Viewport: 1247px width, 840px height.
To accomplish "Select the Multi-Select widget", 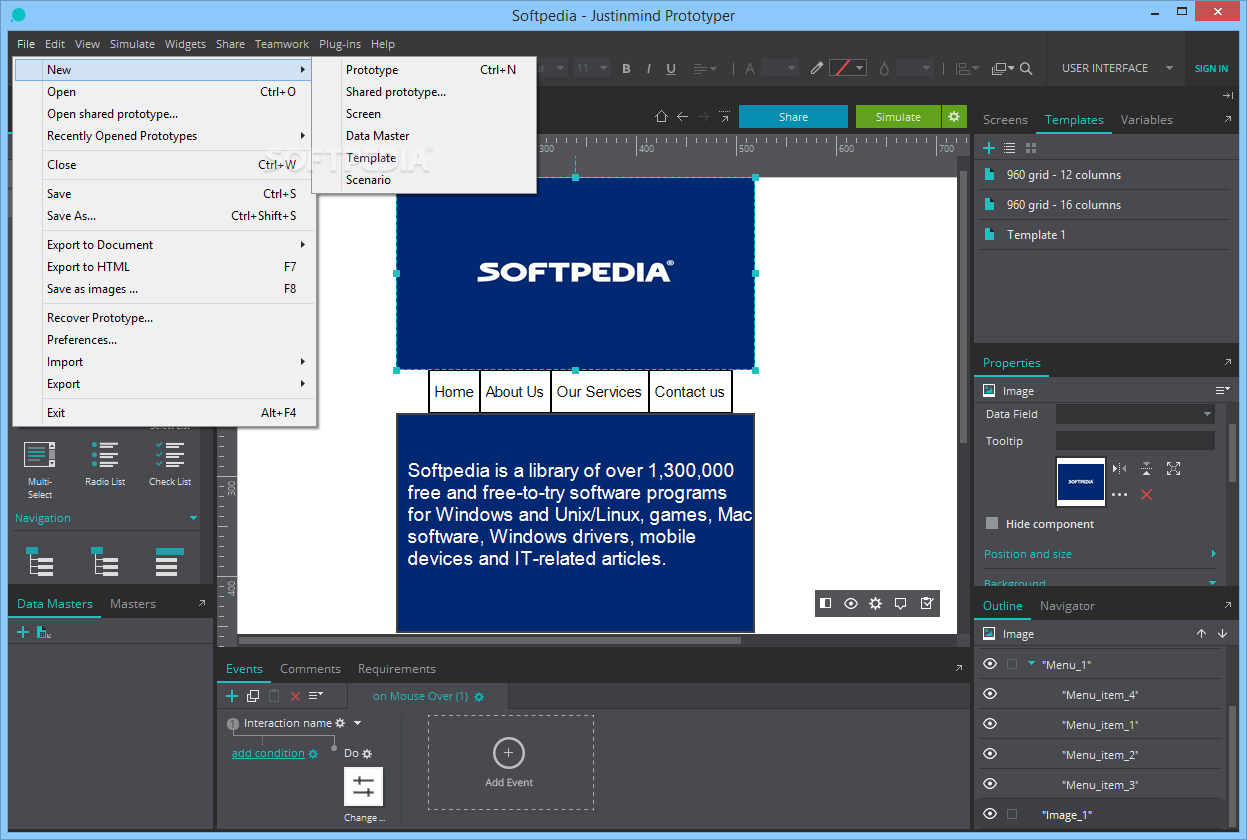I will click(x=40, y=470).
